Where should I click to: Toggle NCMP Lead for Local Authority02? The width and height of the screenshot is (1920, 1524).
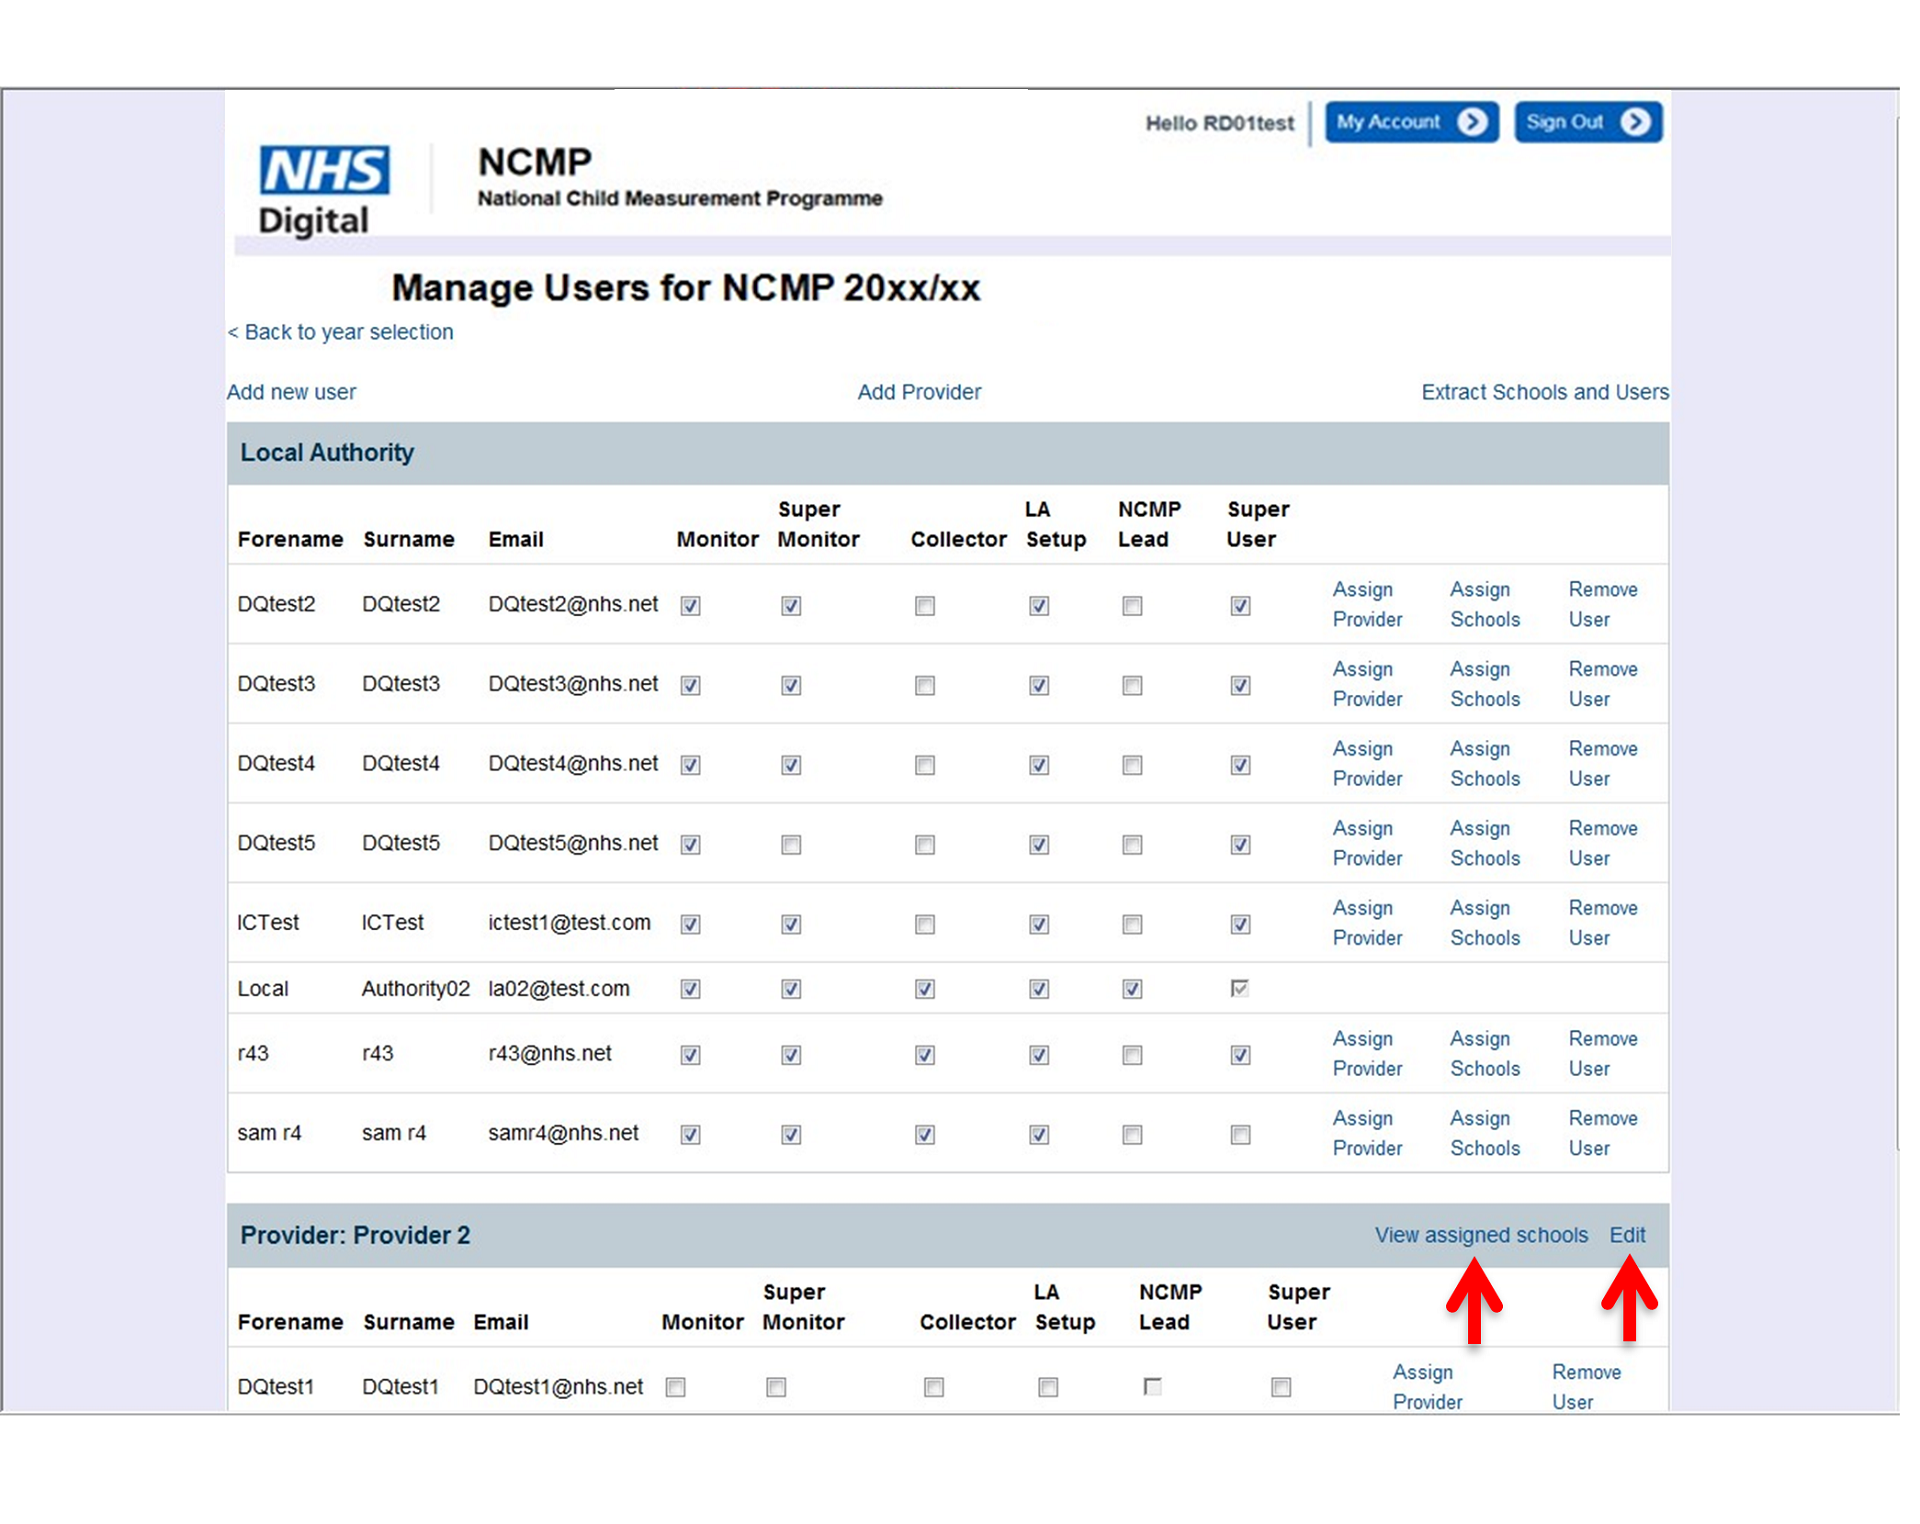[x=1132, y=989]
